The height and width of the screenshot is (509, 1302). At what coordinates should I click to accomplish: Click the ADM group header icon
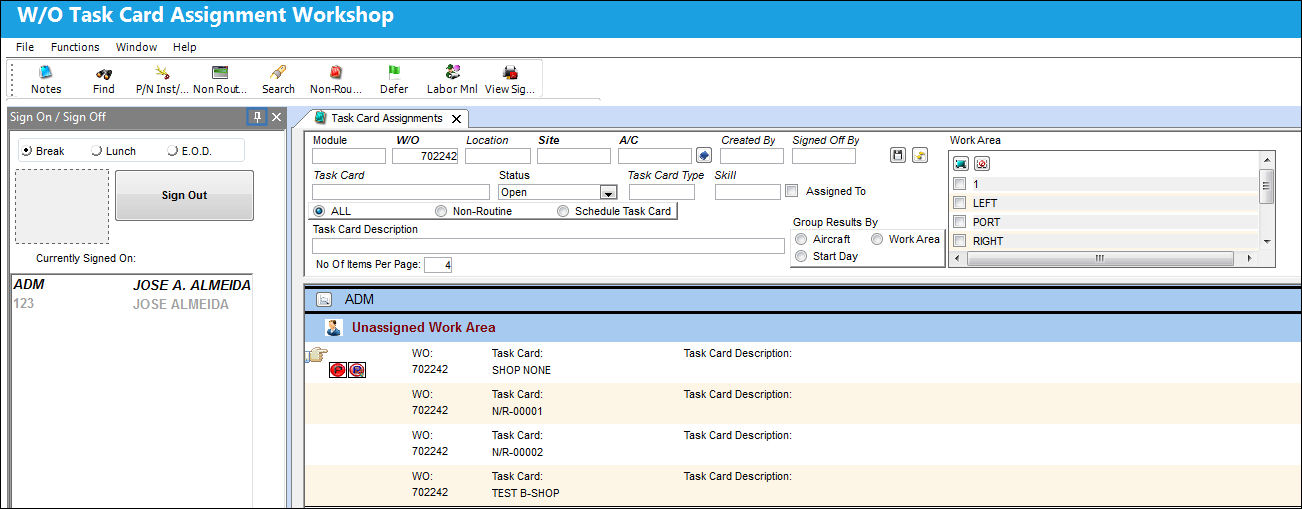tap(324, 299)
